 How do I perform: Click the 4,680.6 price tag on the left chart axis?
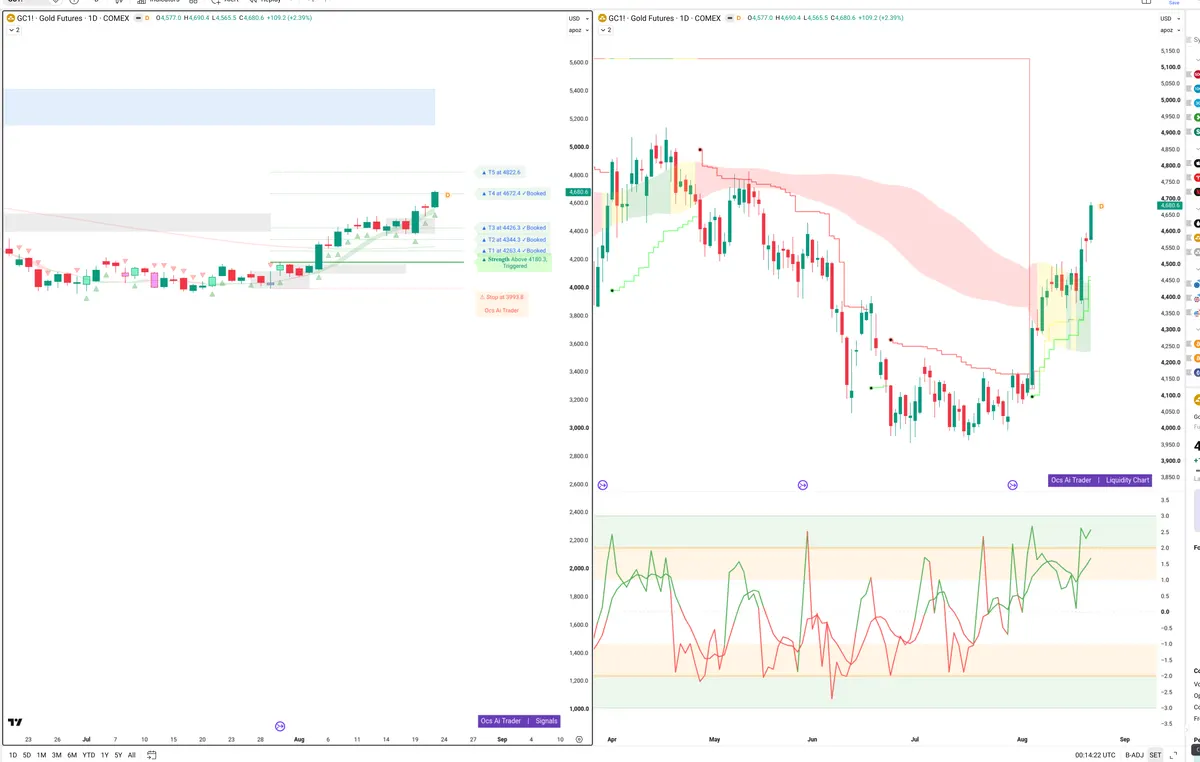coord(578,191)
